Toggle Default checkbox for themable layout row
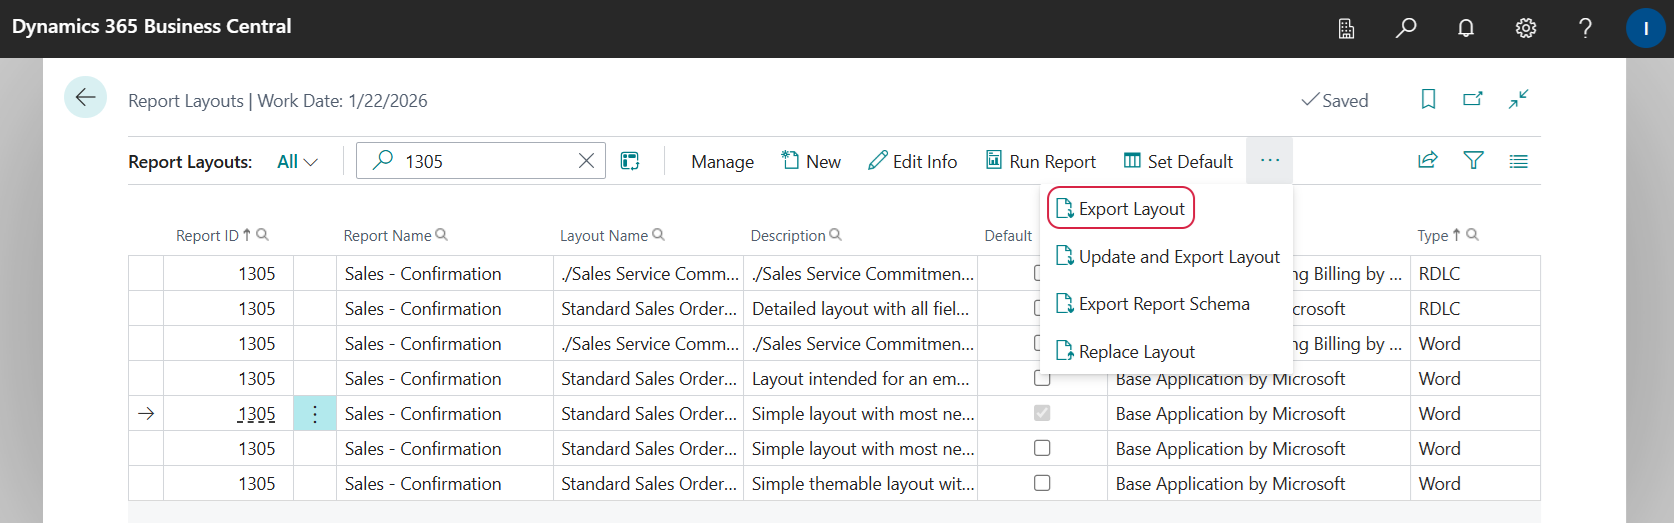This screenshot has height=523, width=1674. (1042, 483)
